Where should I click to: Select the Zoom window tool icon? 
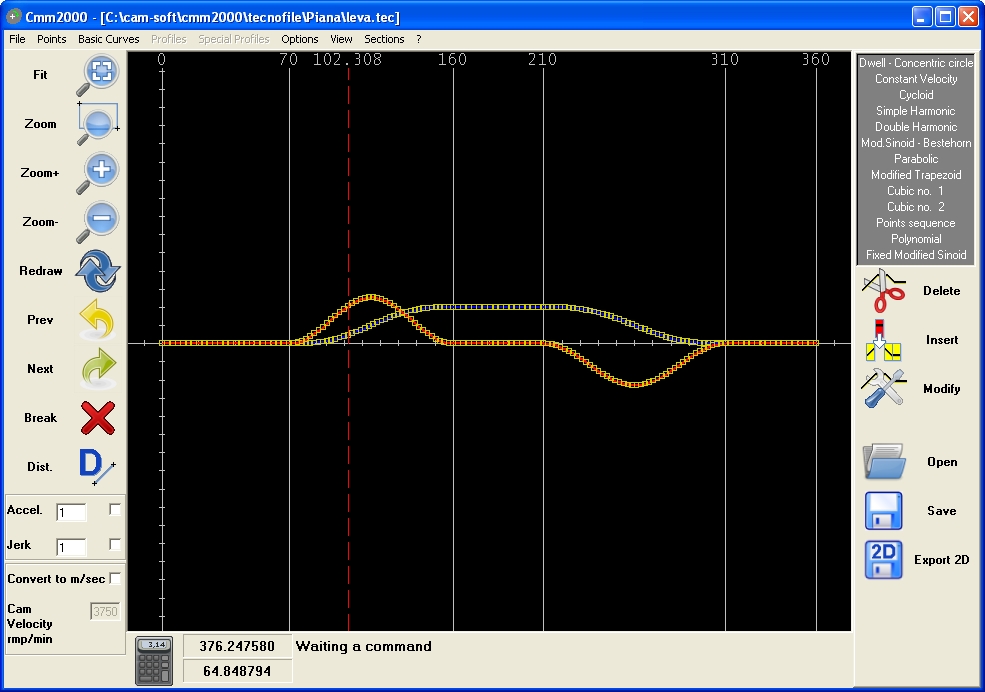tap(98, 124)
